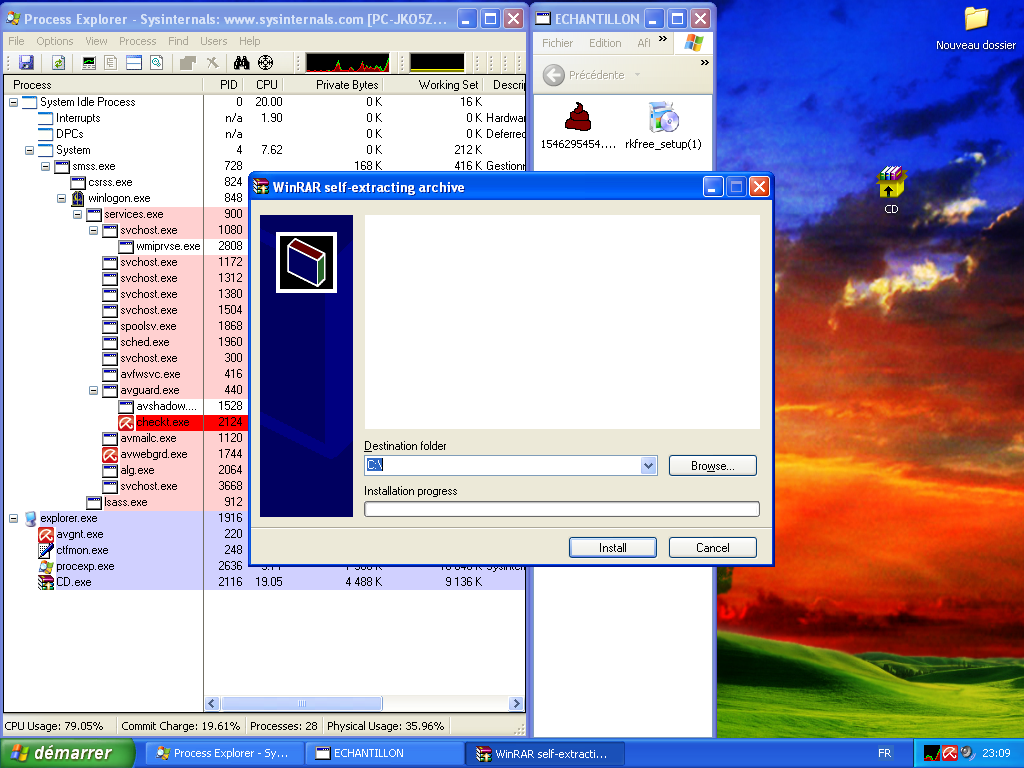Open the File menu in Process Explorer

pos(16,41)
